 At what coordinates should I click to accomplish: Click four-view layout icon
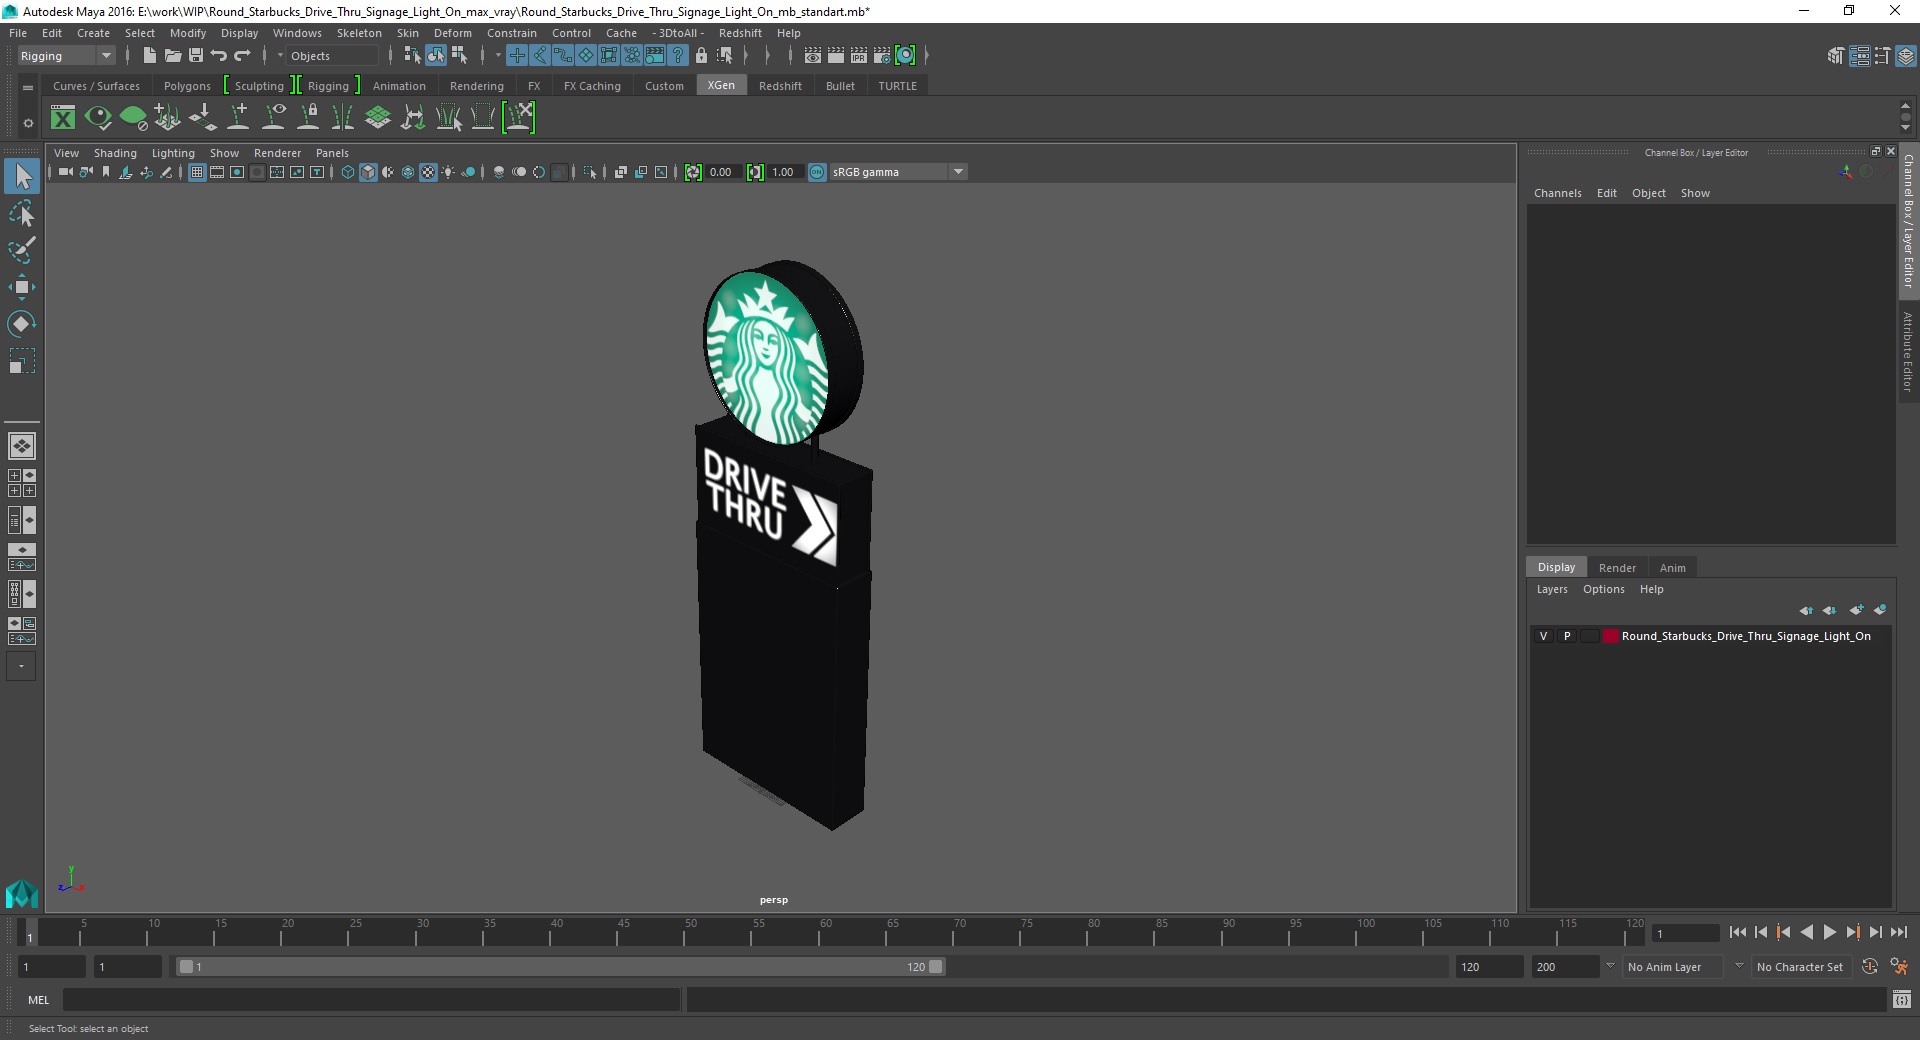(x=21, y=484)
